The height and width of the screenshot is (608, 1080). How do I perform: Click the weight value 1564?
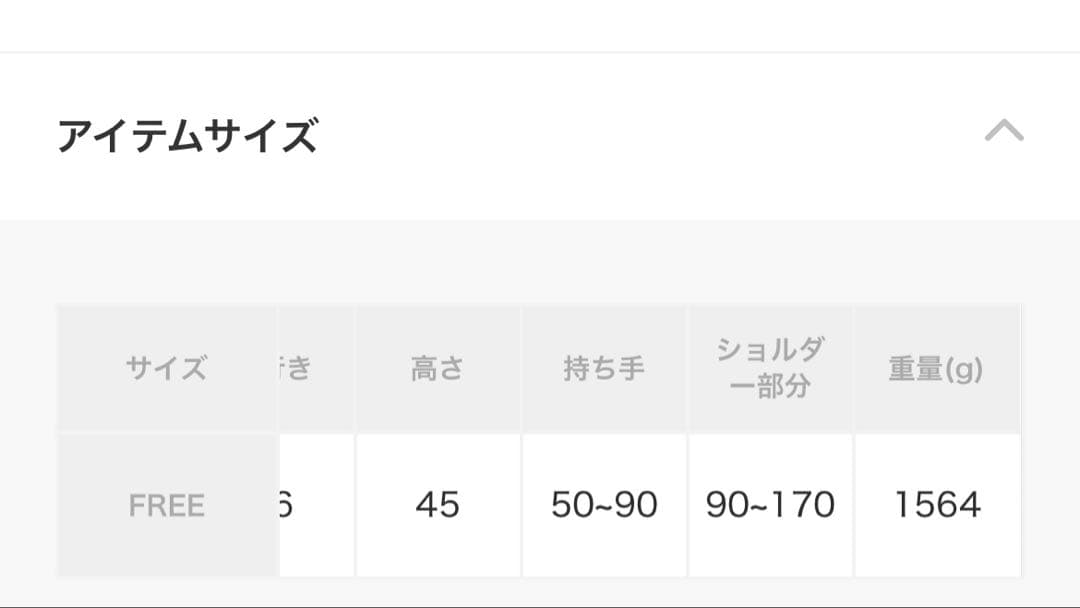(935, 507)
